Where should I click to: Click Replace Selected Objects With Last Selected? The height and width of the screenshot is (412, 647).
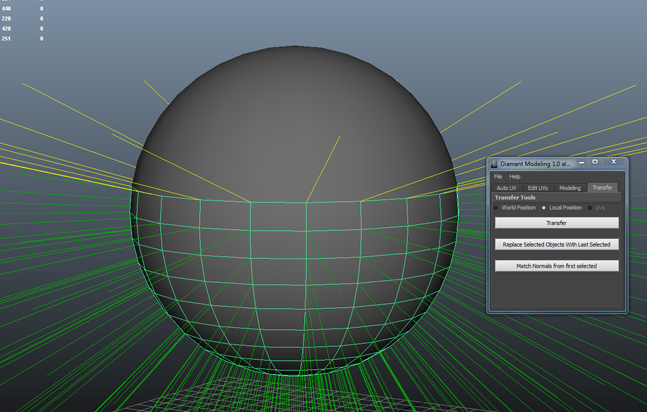556,244
